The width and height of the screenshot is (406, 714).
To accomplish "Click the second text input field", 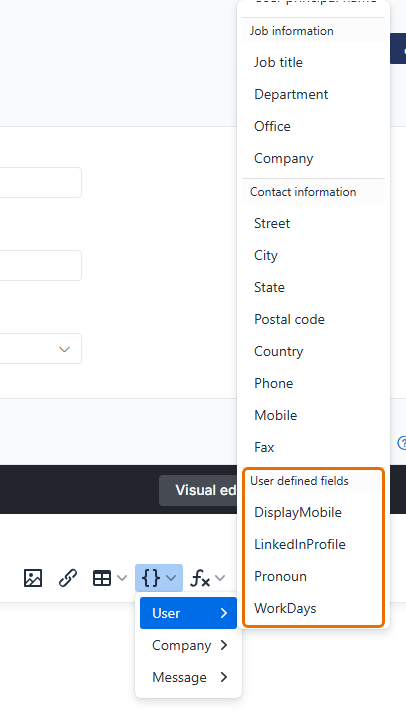I will 41,265.
